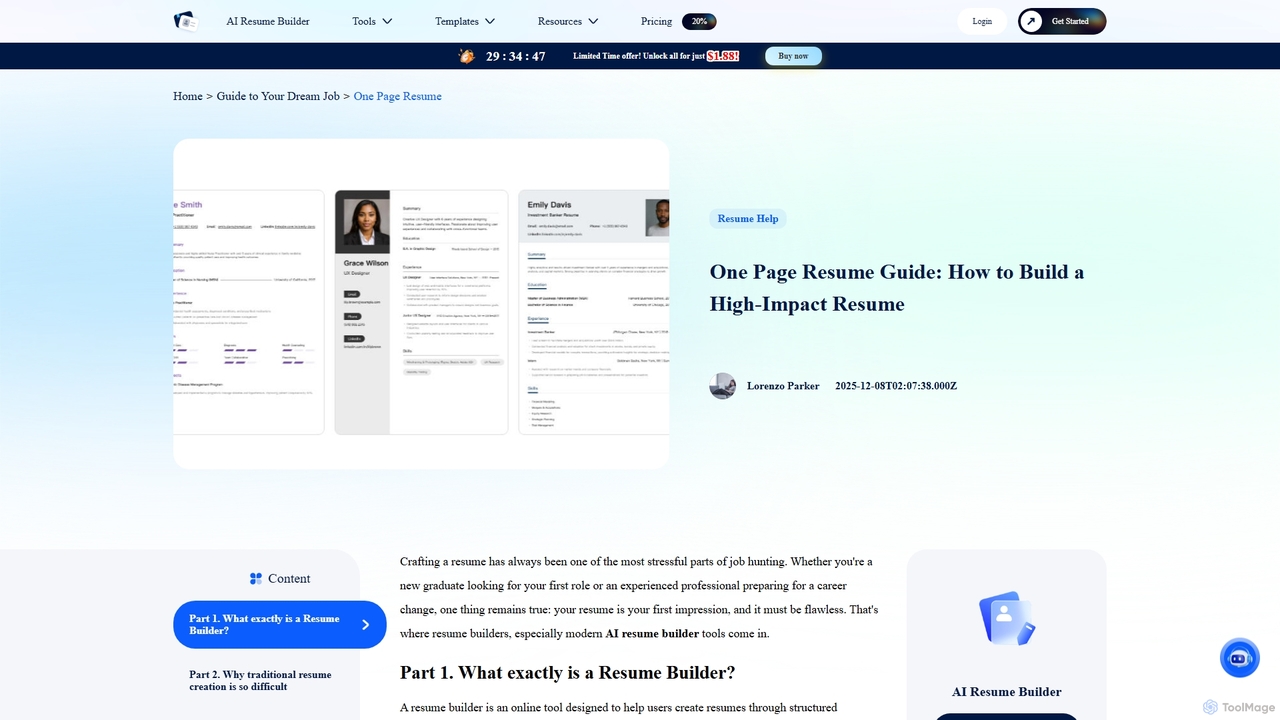
Task: Click the Buy now button in promo banner
Action: 793,56
